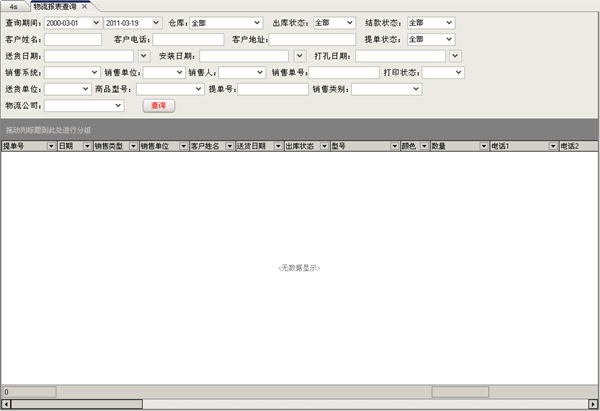Select the 物流报表查询 tab

pyautogui.click(x=54, y=6)
